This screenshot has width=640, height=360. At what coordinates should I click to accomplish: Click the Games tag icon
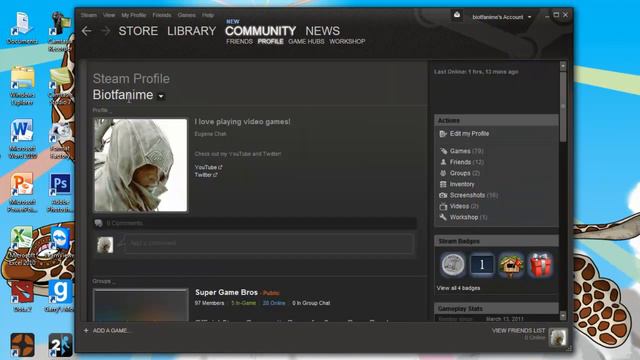[443, 151]
